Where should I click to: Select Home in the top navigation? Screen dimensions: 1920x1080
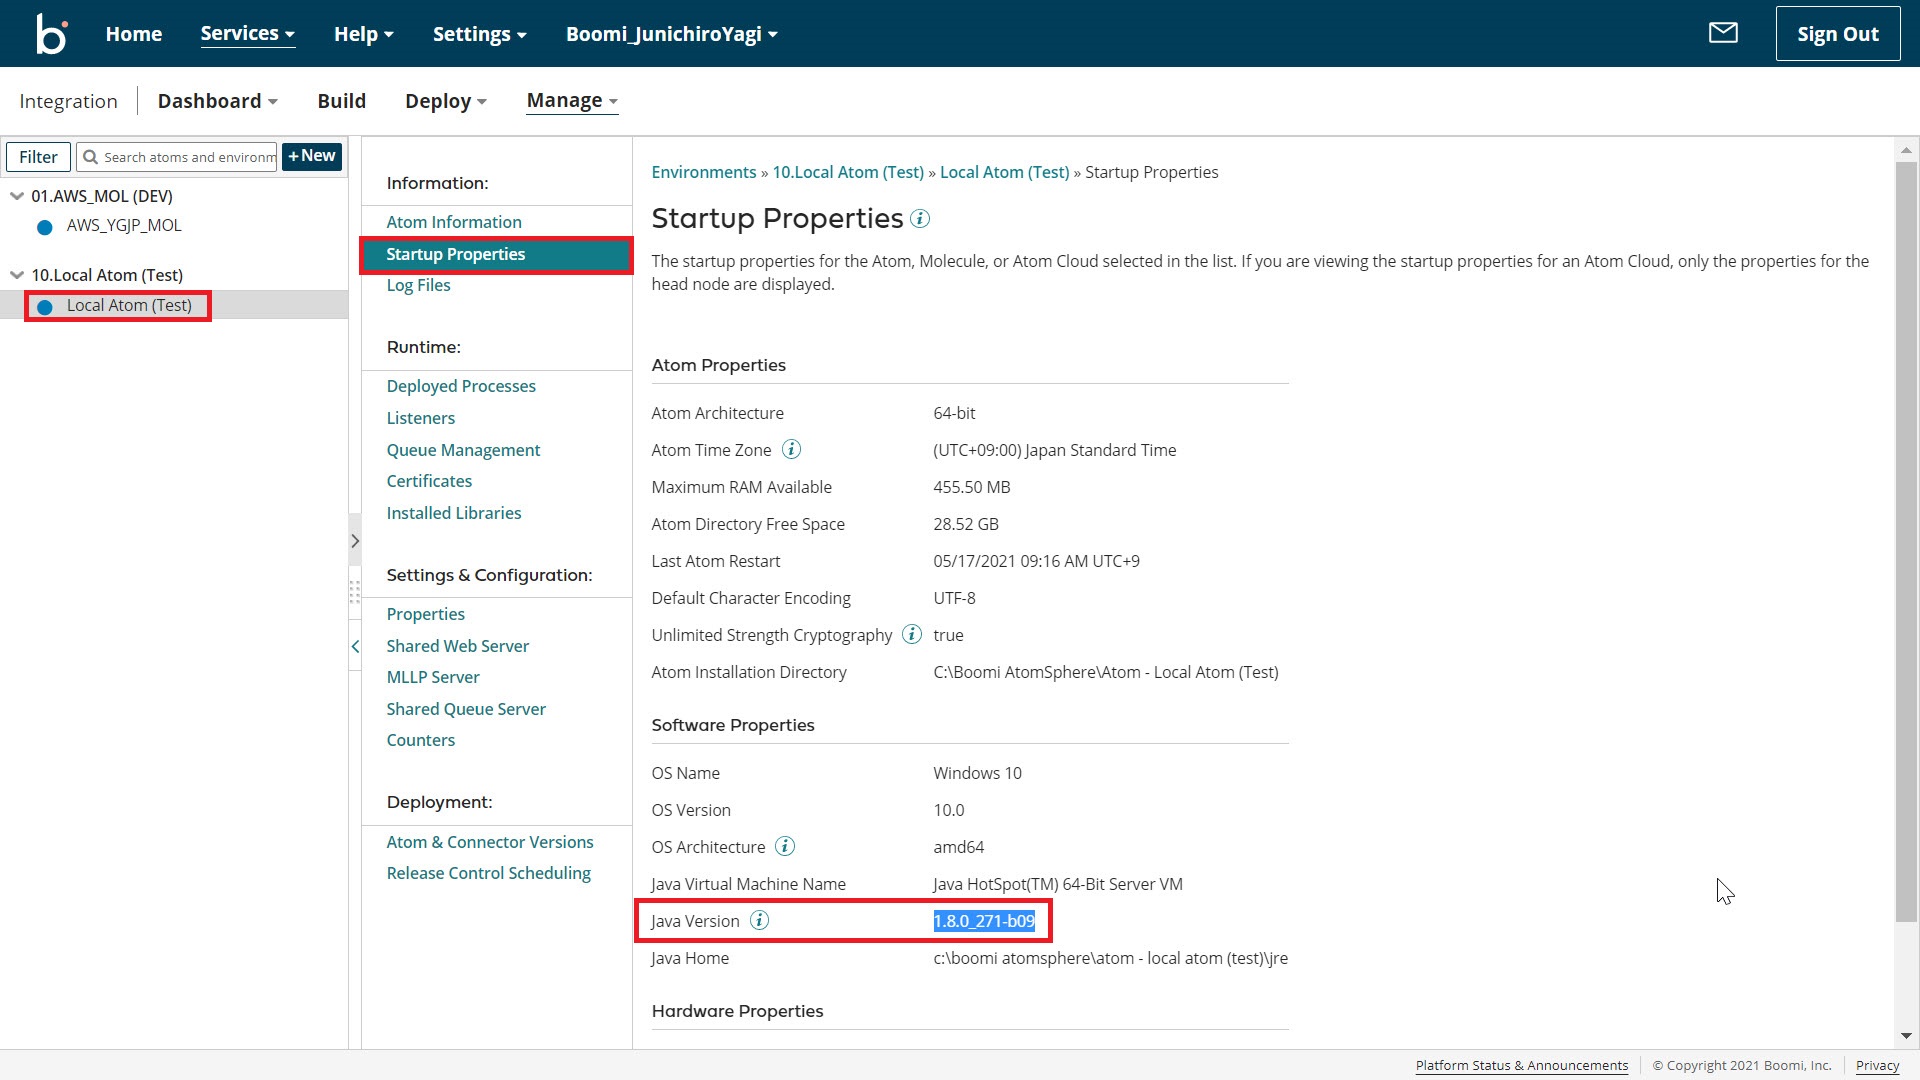tap(133, 33)
